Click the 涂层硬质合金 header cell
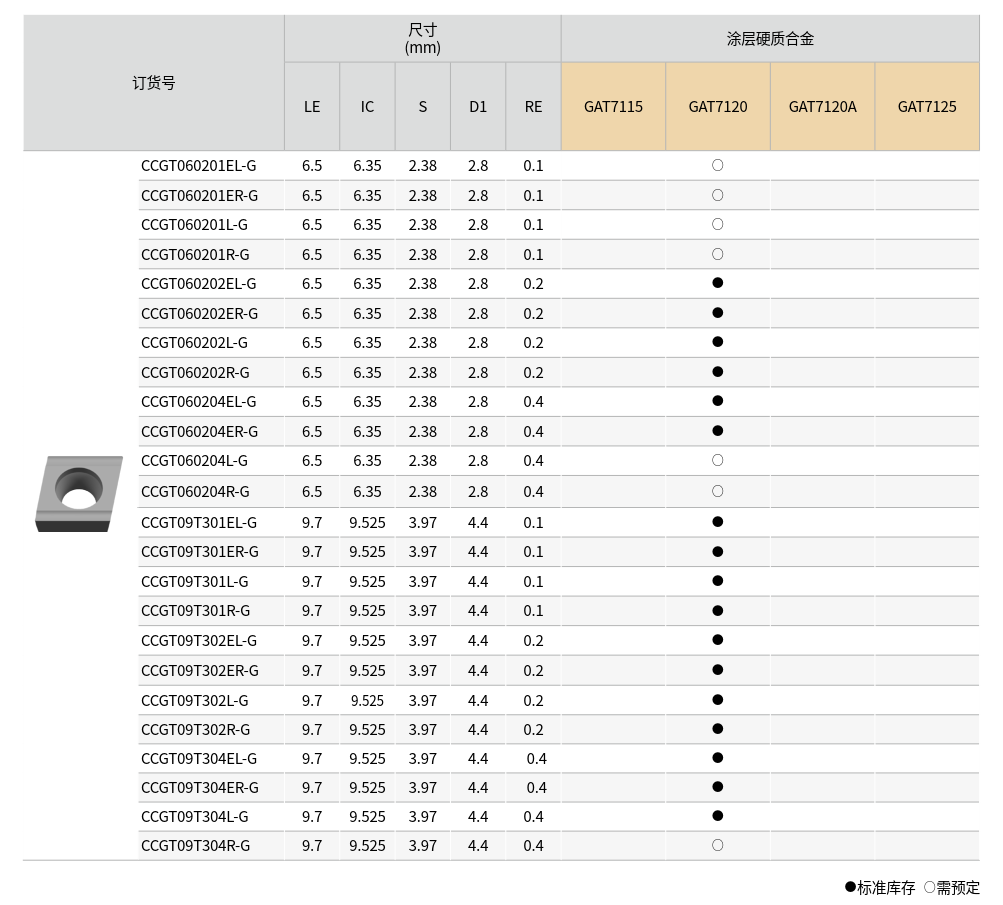The width and height of the screenshot is (1003, 905). click(x=770, y=39)
